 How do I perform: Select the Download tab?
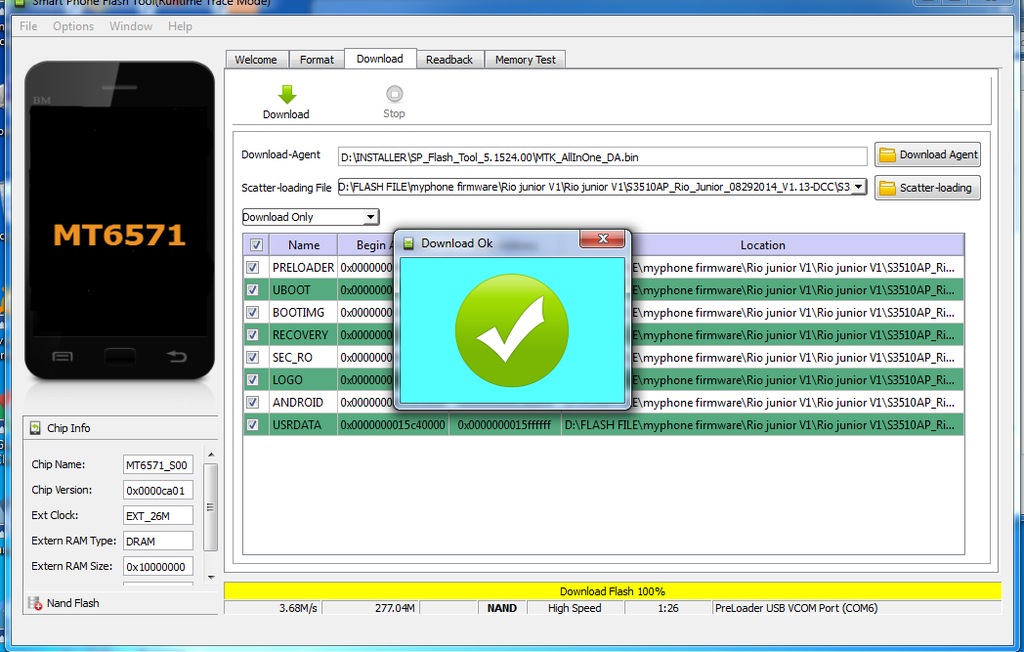pyautogui.click(x=380, y=58)
